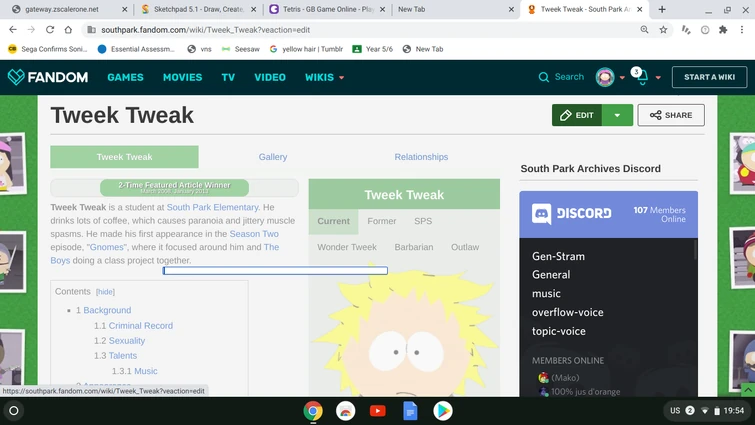
Task: Open the Season Two link
Action: tap(254, 234)
